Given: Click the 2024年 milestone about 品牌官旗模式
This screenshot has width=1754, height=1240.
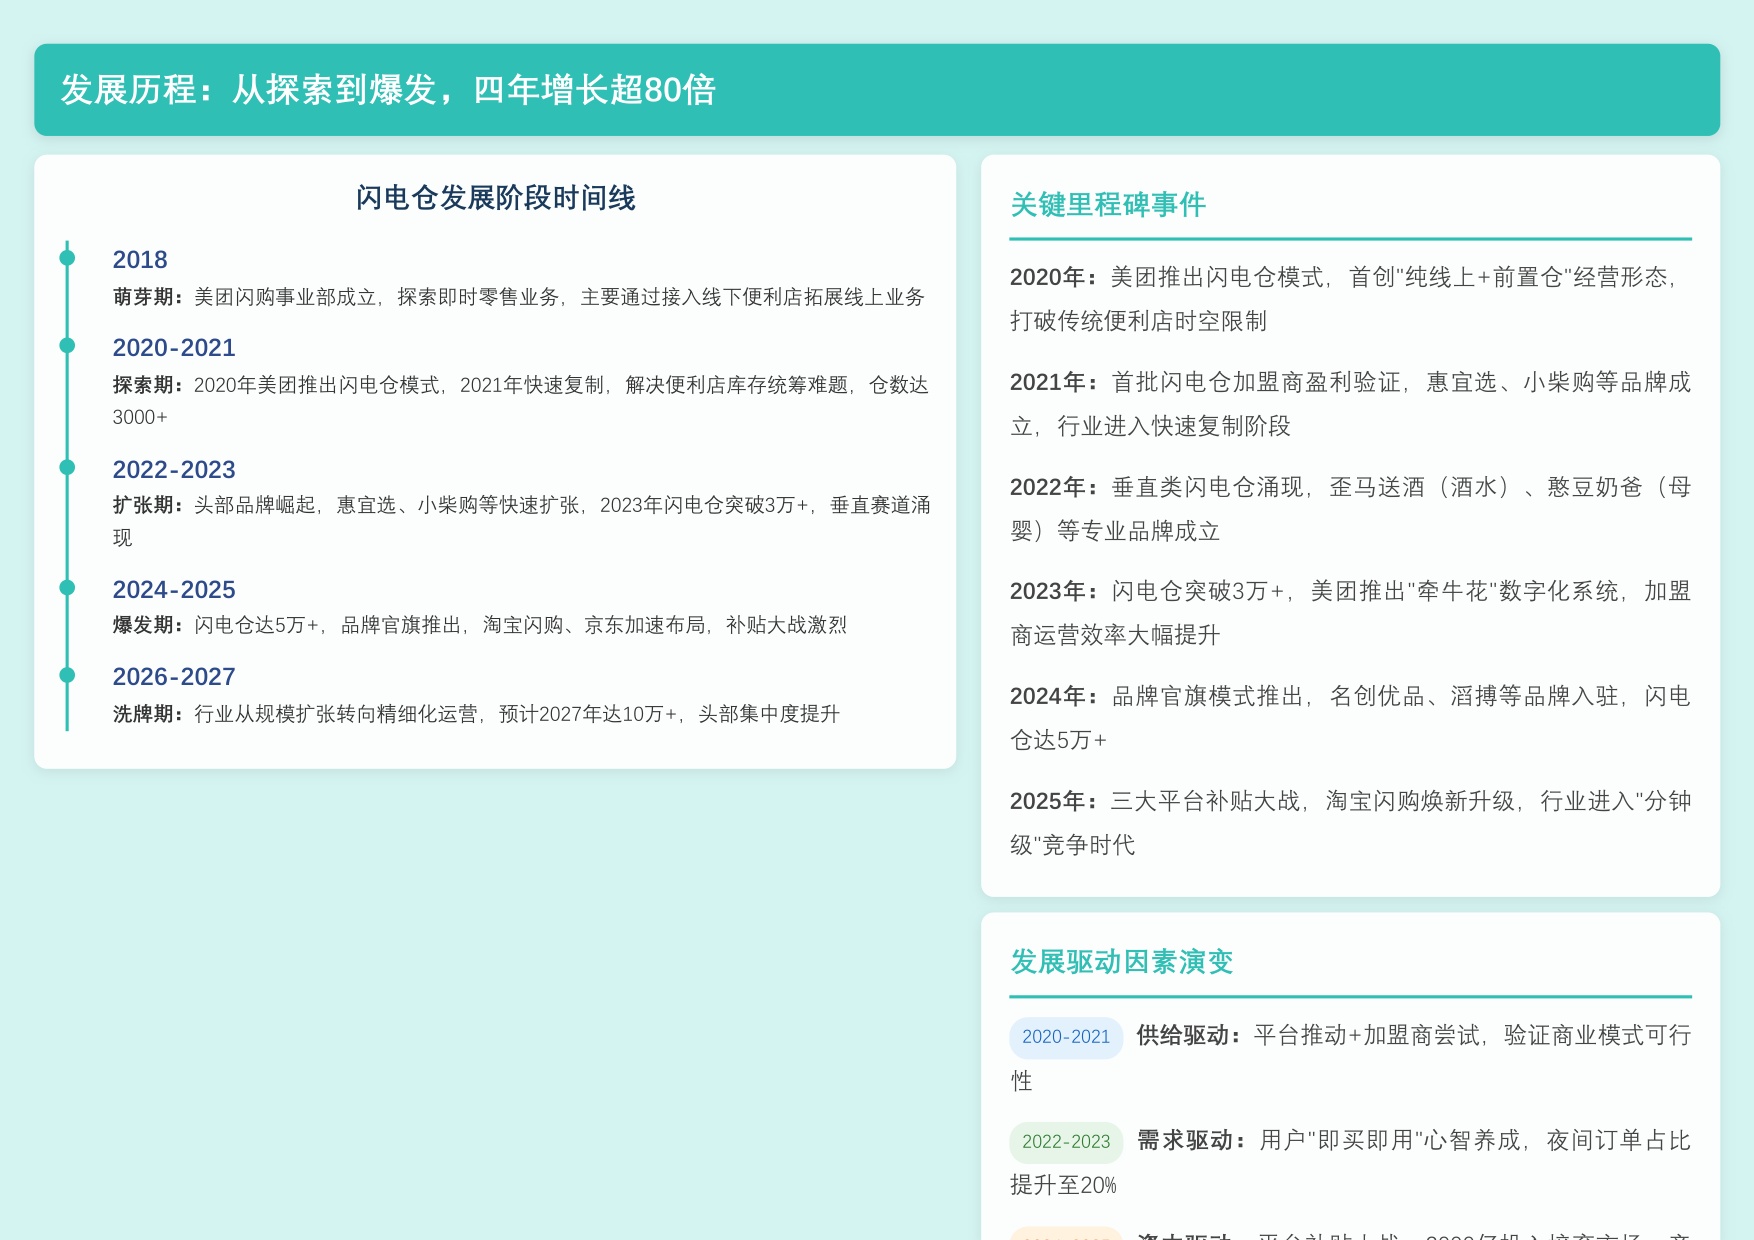Looking at the screenshot, I should click(x=1350, y=718).
